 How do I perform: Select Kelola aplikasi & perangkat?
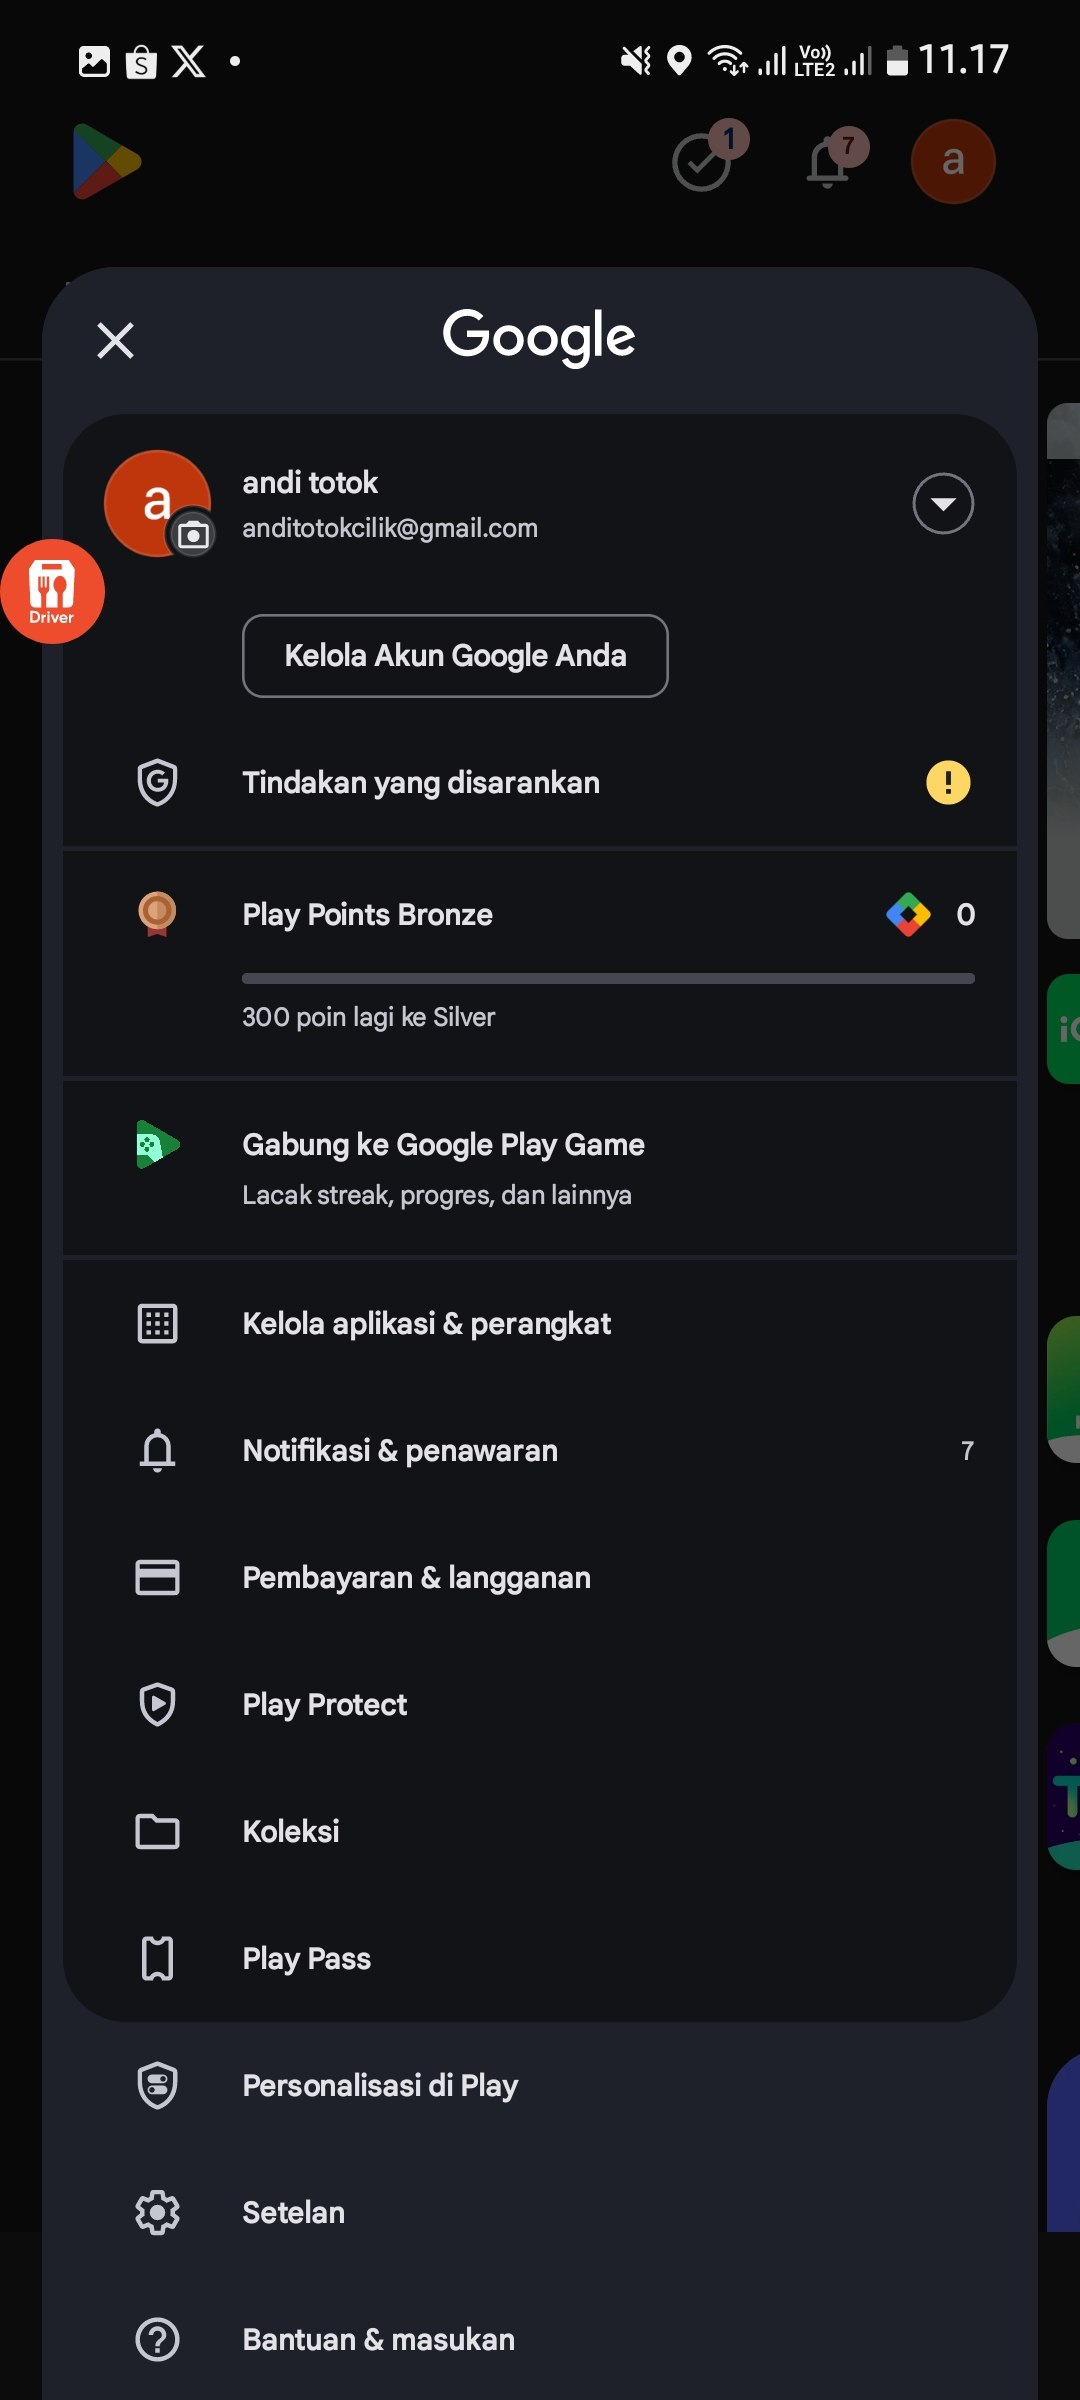pyautogui.click(x=426, y=1323)
